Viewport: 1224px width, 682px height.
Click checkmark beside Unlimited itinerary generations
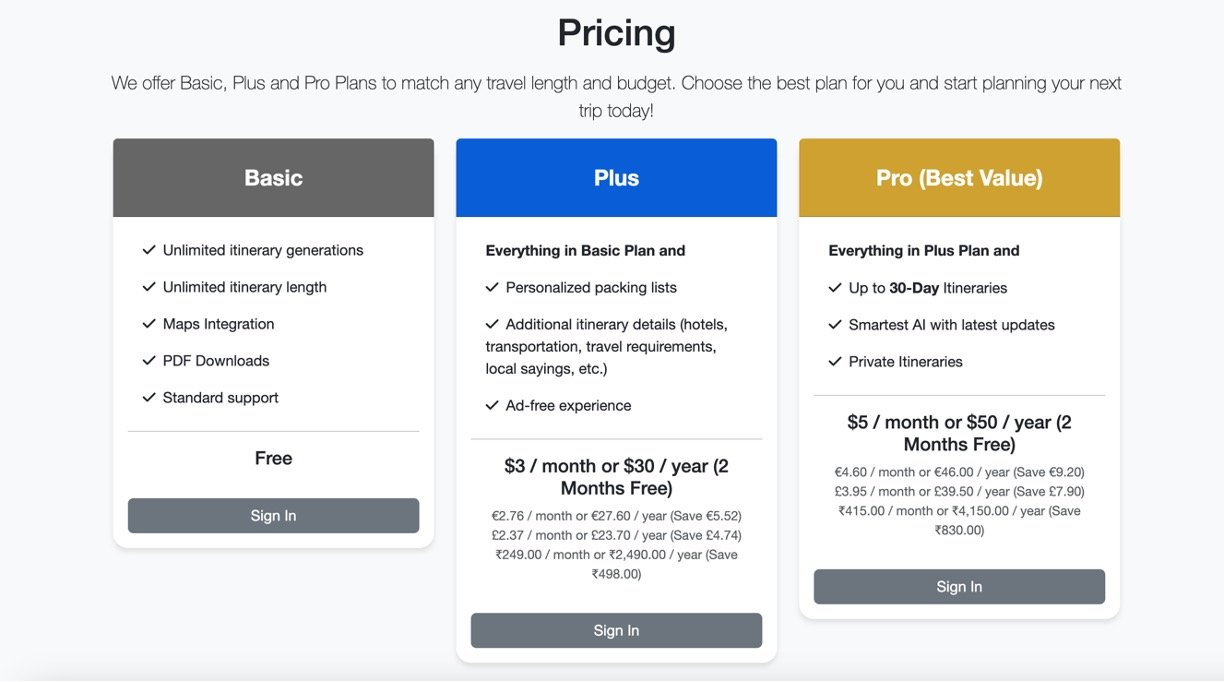point(149,250)
